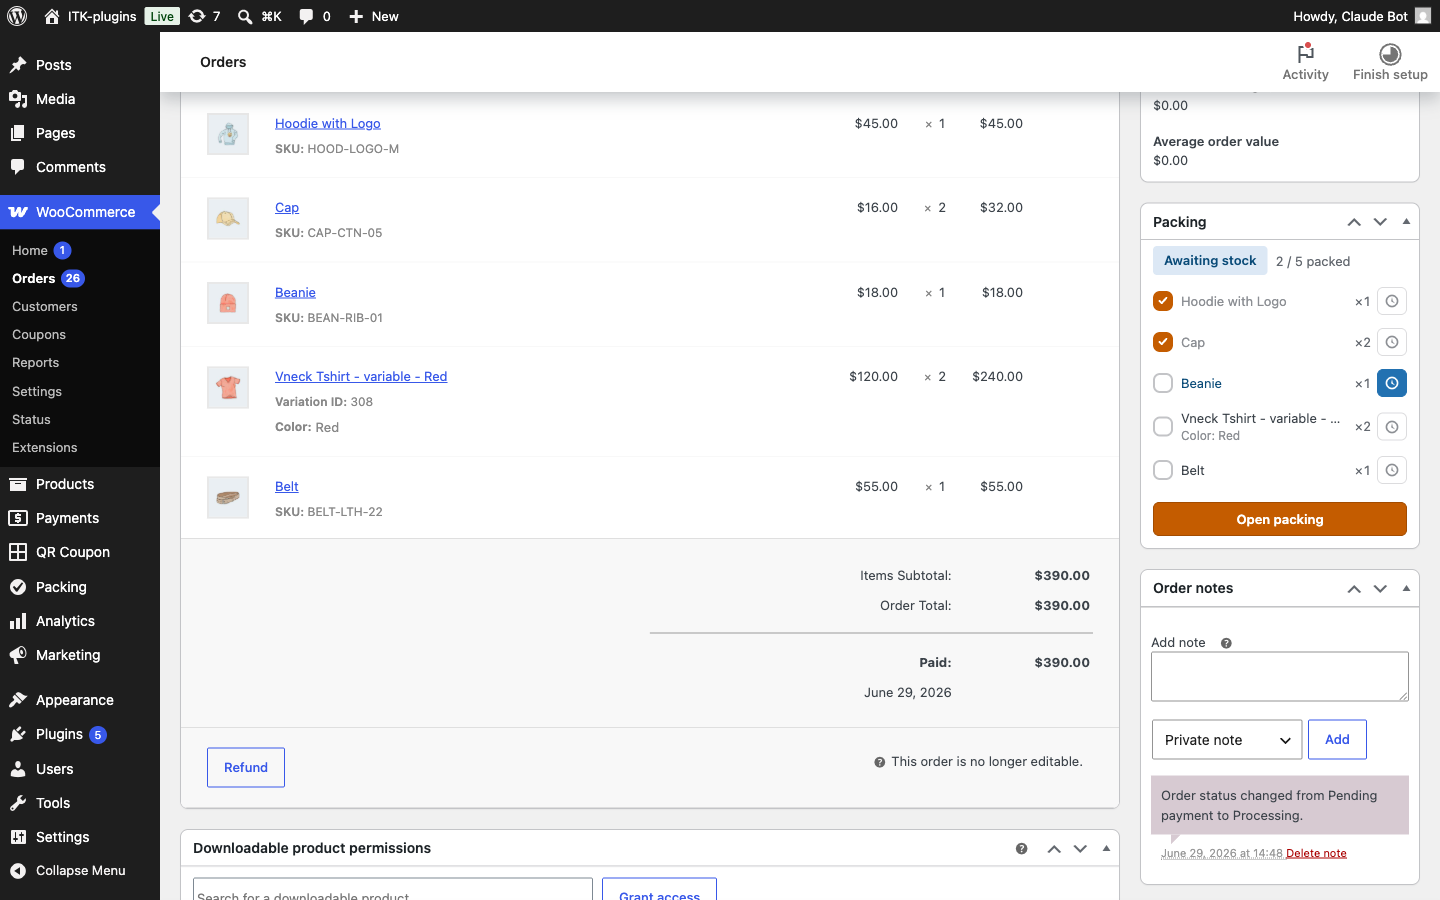Move Downloadable product permissions panel down
The height and width of the screenshot is (900, 1440).
pyautogui.click(x=1080, y=848)
